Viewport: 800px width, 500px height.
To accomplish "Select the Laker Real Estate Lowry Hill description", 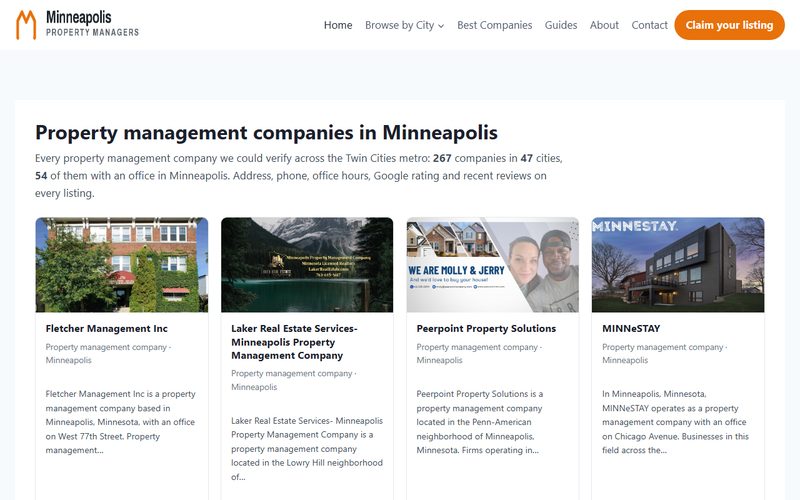I will coord(307,449).
